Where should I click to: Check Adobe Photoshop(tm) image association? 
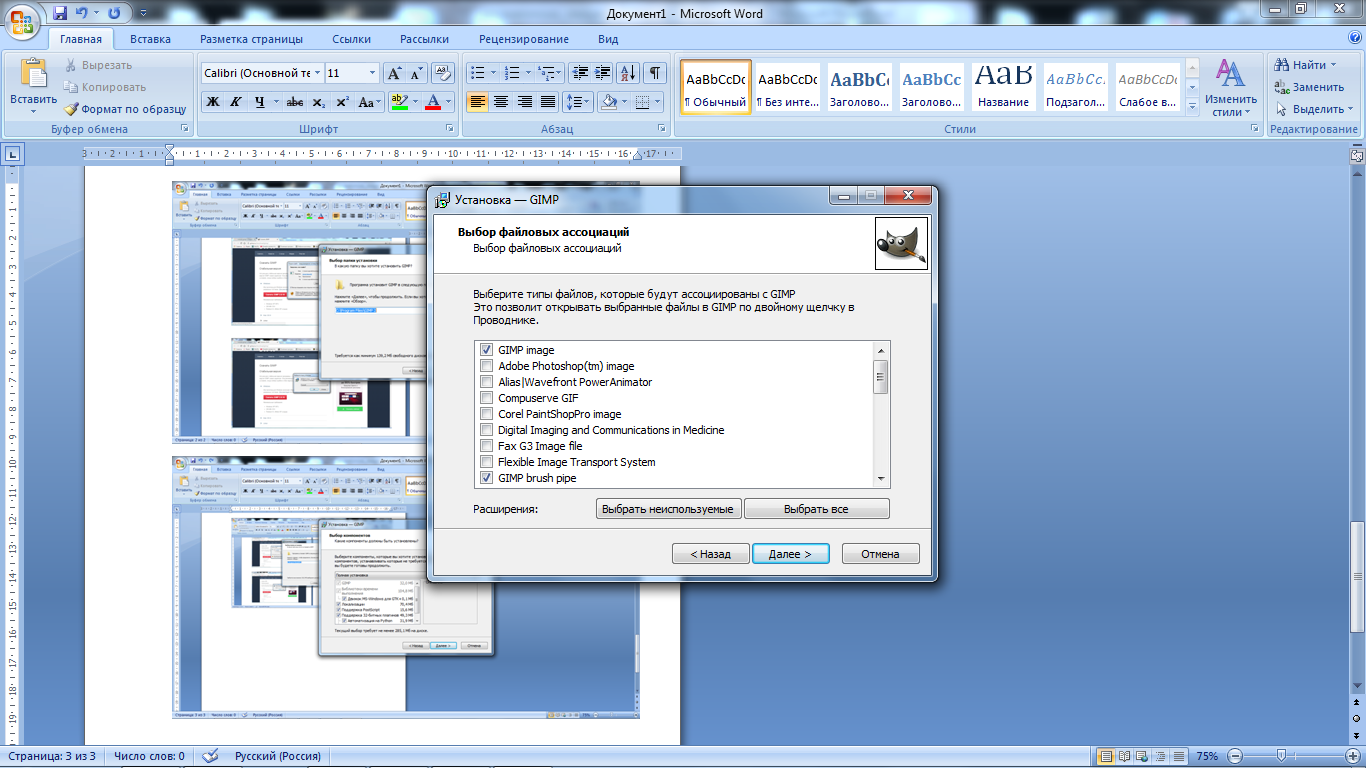pos(487,366)
